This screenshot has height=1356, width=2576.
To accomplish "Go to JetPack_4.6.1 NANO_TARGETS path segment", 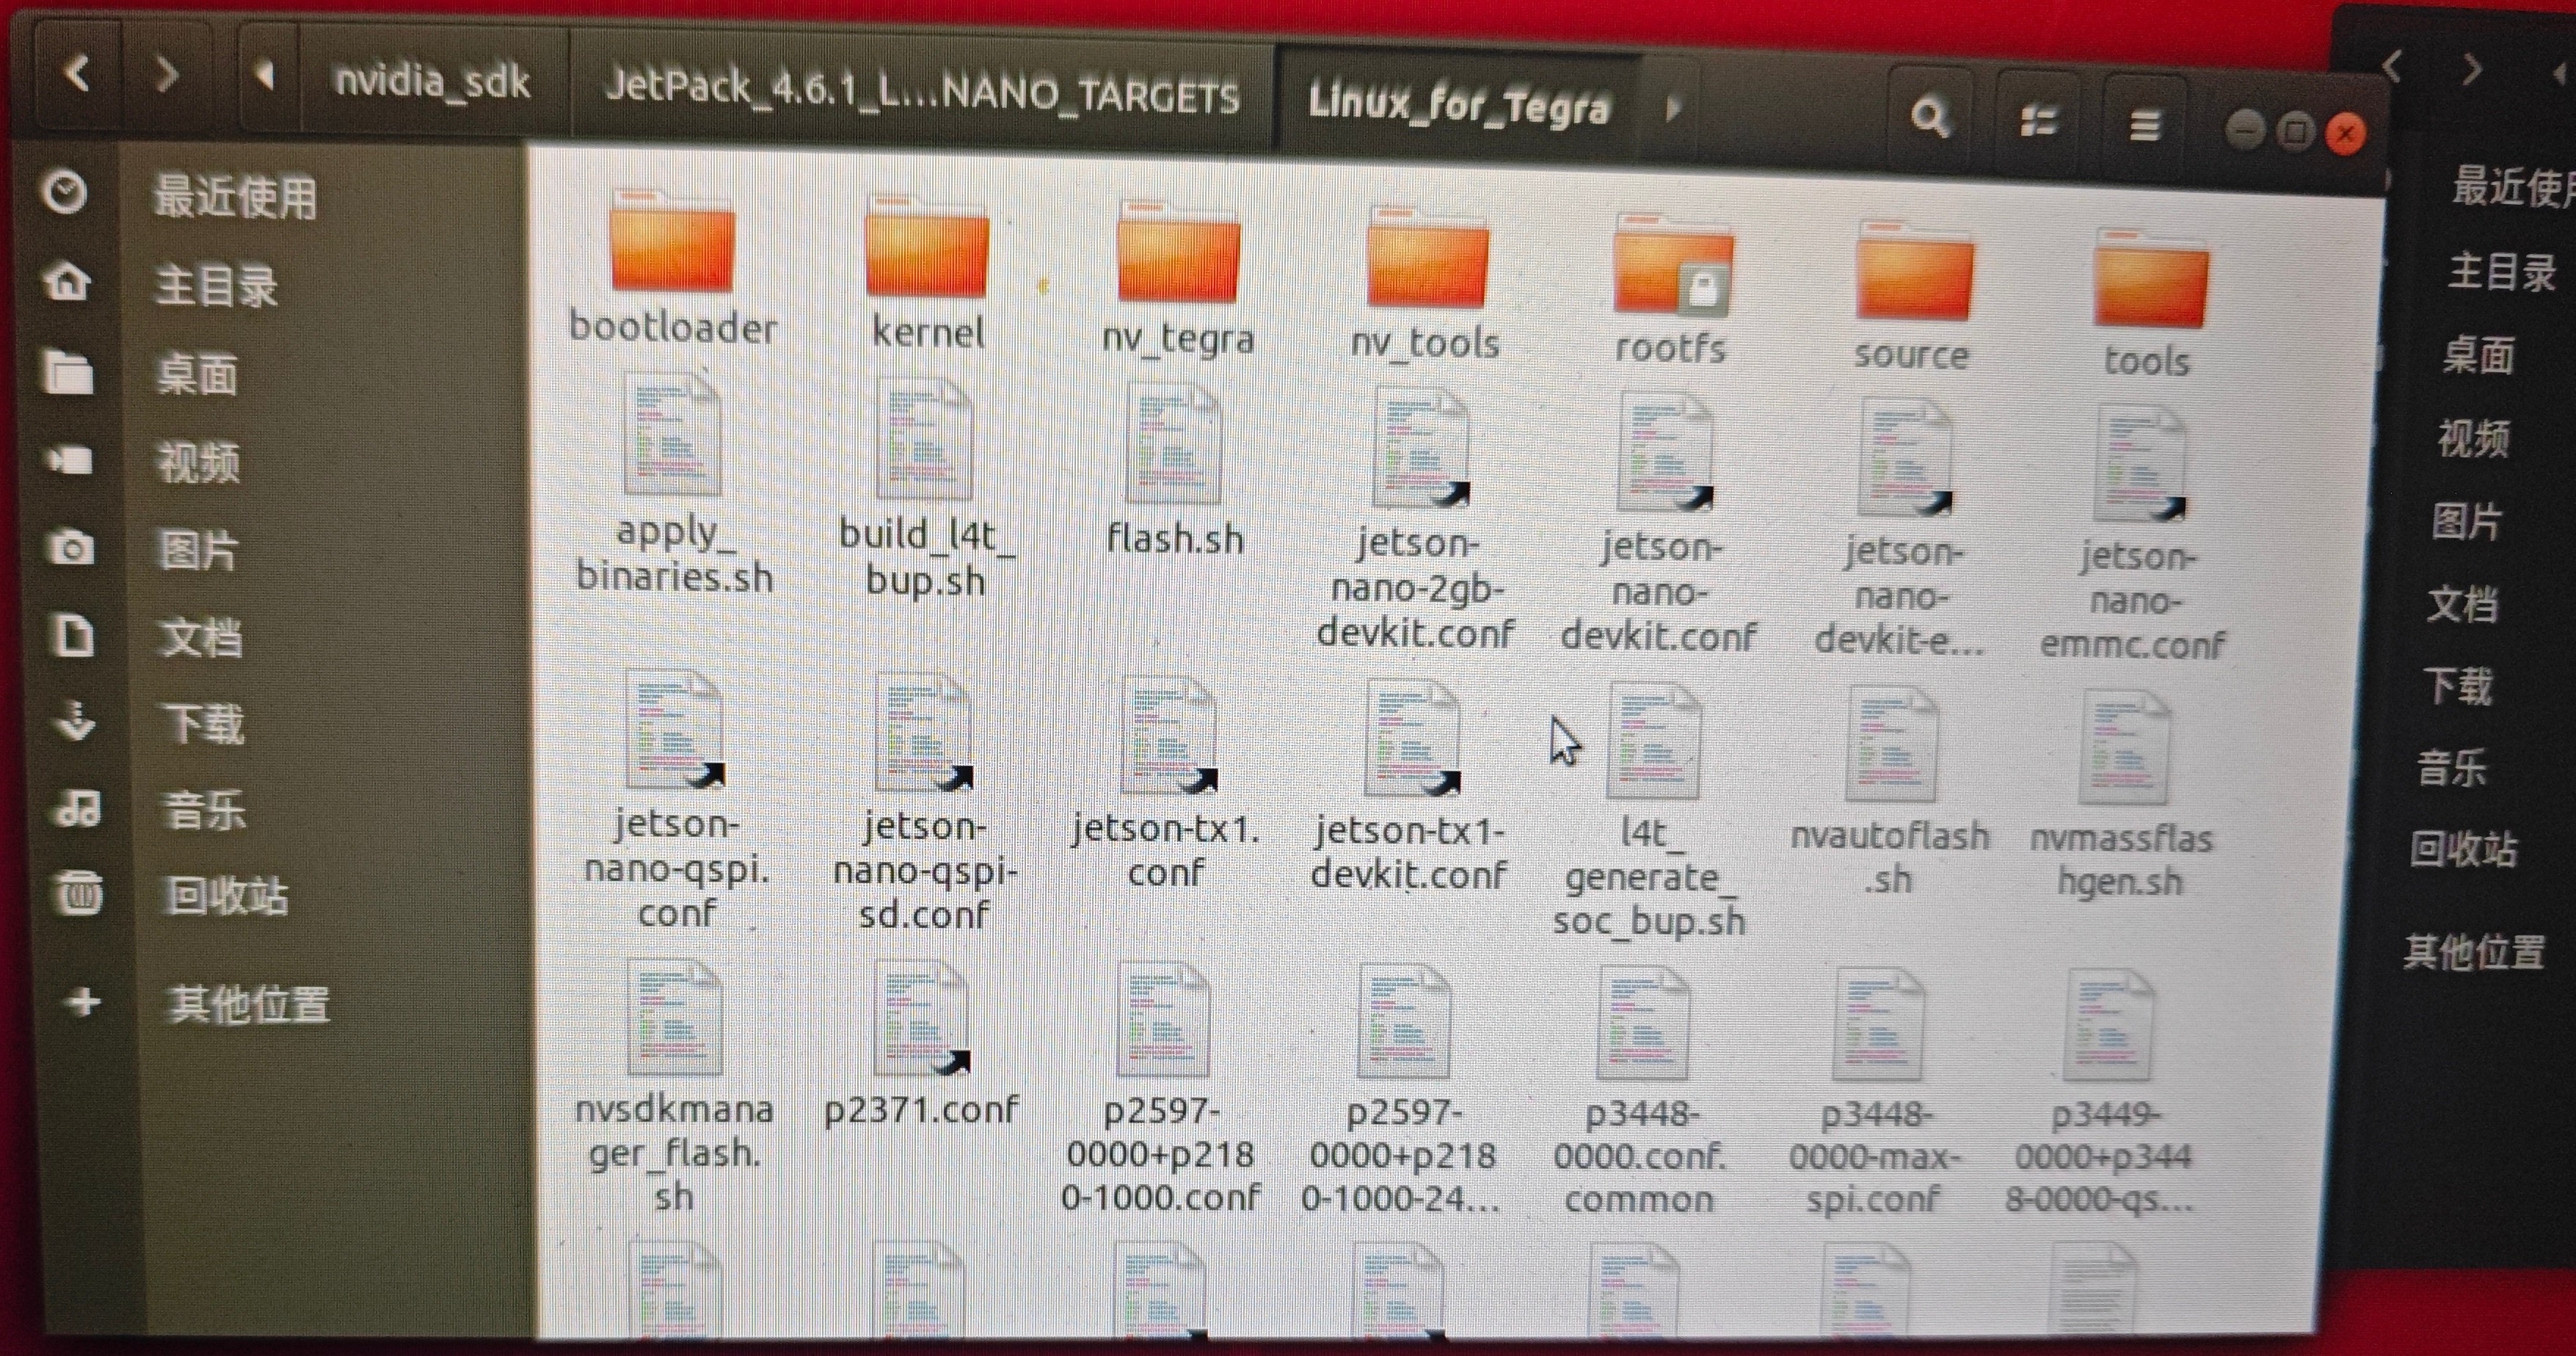I will (x=921, y=94).
